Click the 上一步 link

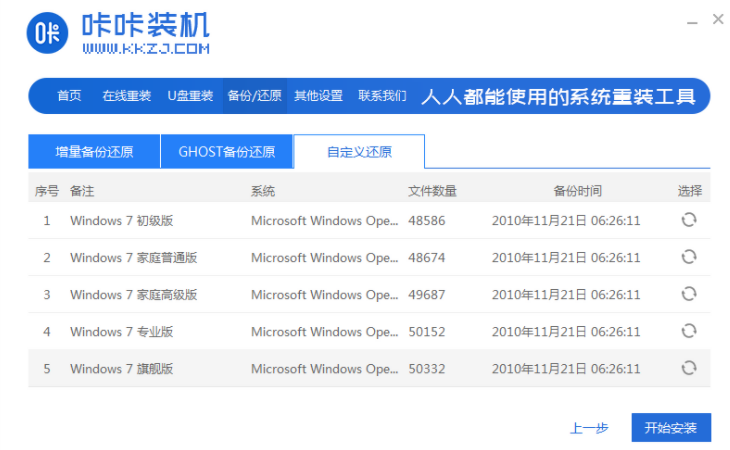[x=589, y=428]
